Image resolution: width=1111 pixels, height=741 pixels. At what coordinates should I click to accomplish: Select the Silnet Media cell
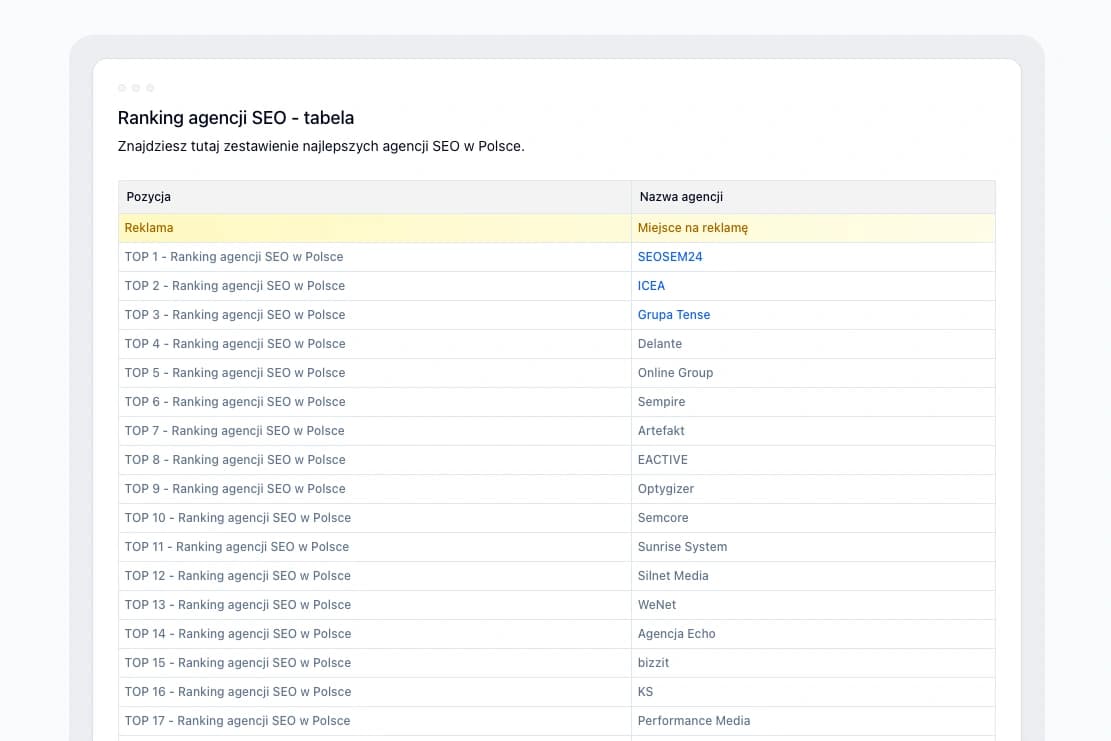tap(673, 576)
